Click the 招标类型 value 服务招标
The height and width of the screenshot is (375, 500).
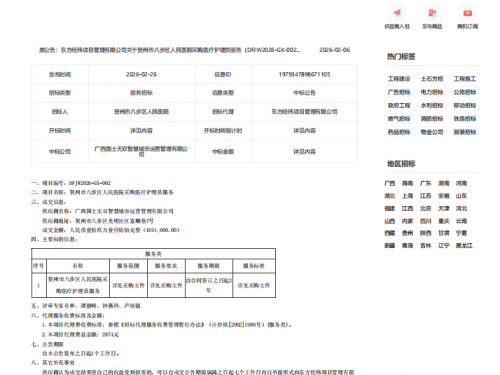pos(141,93)
